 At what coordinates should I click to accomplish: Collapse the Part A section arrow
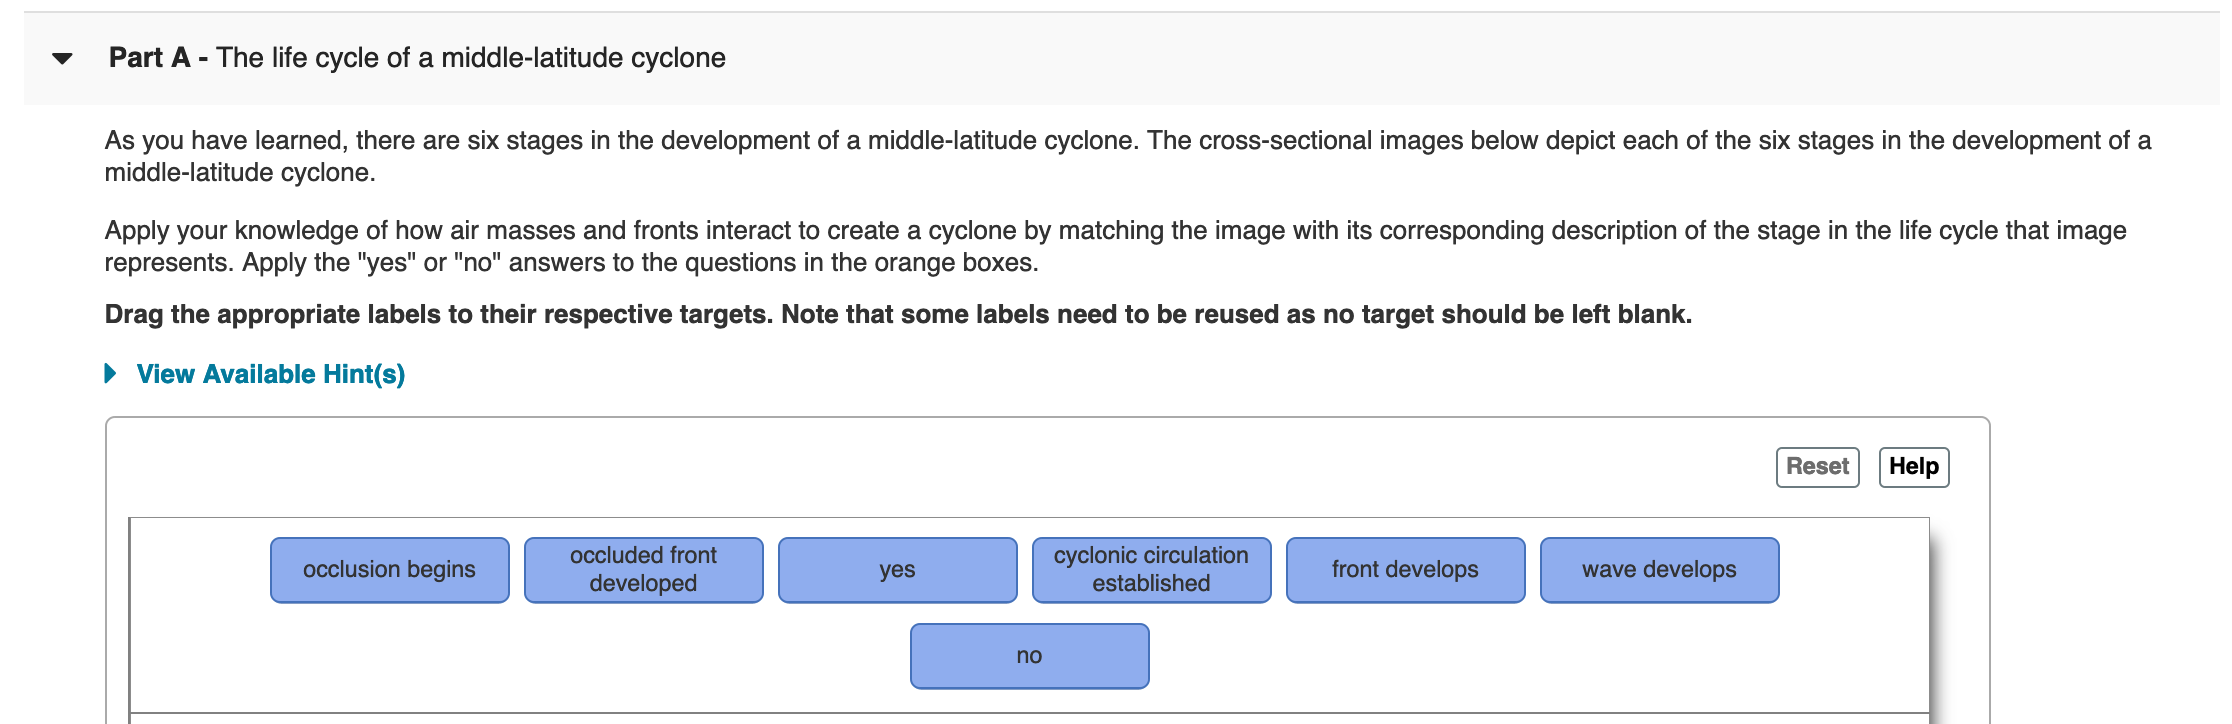click(x=62, y=59)
